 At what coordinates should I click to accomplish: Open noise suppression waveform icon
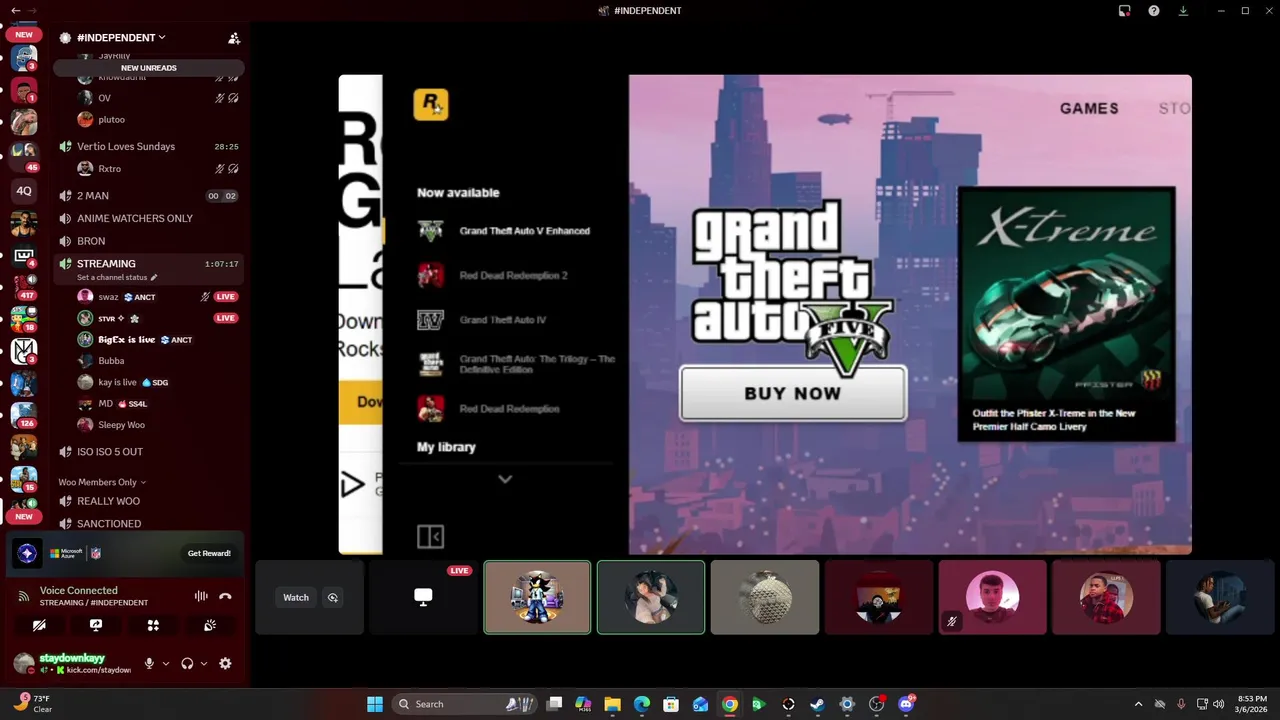pos(201,596)
